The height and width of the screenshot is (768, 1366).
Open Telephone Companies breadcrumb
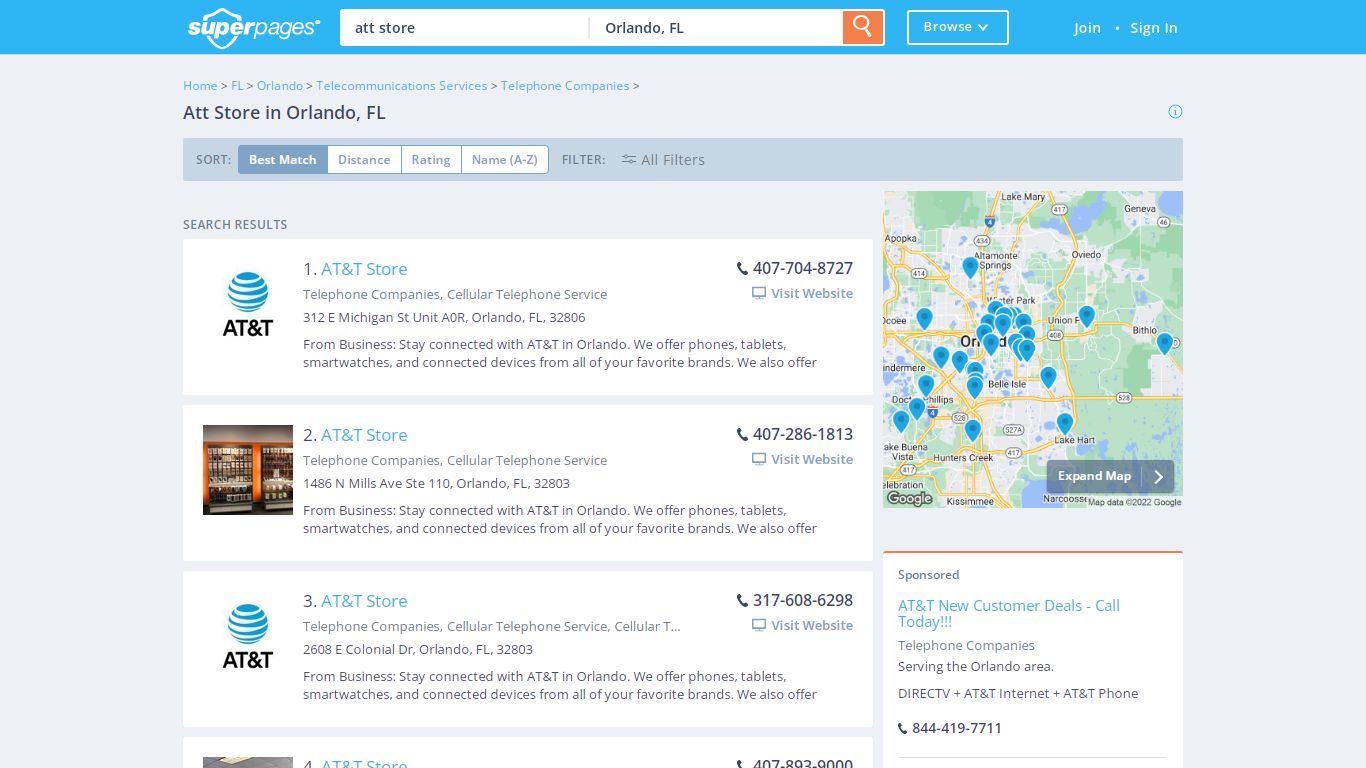coord(565,86)
